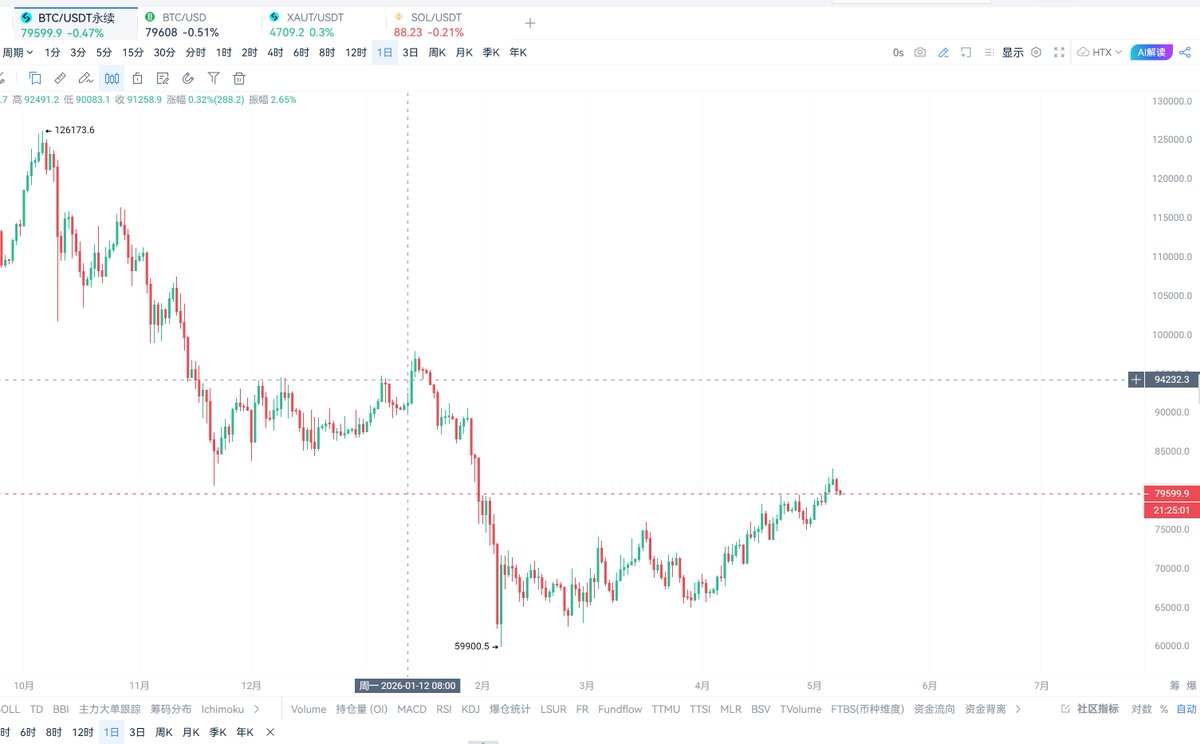The image size is (1200, 744).
Task: Toggle the 对数 logarithmic scale
Action: point(1141,709)
